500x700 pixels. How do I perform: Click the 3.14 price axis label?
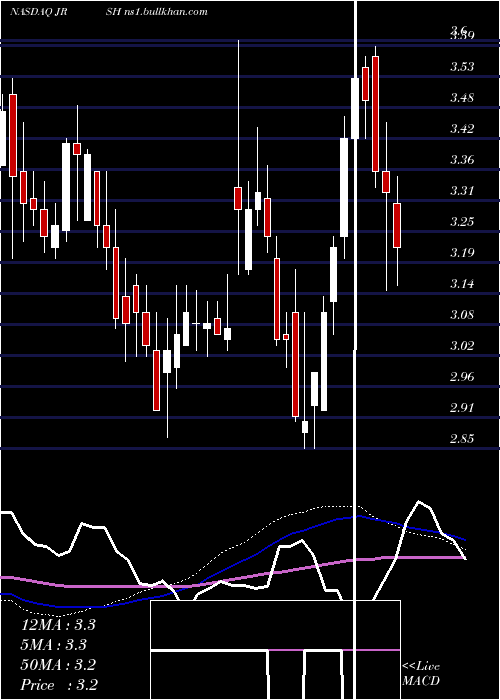tap(462, 284)
